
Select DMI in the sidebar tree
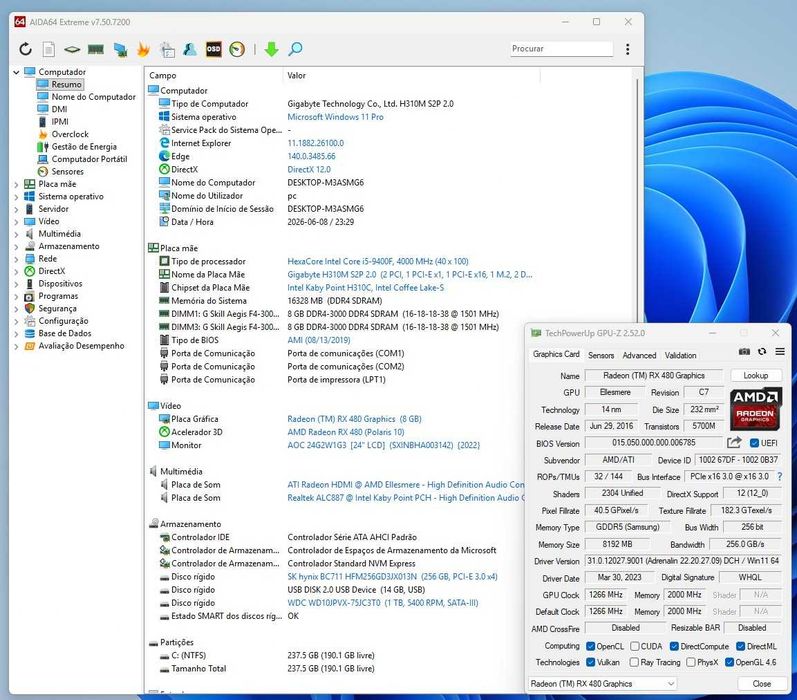59,109
